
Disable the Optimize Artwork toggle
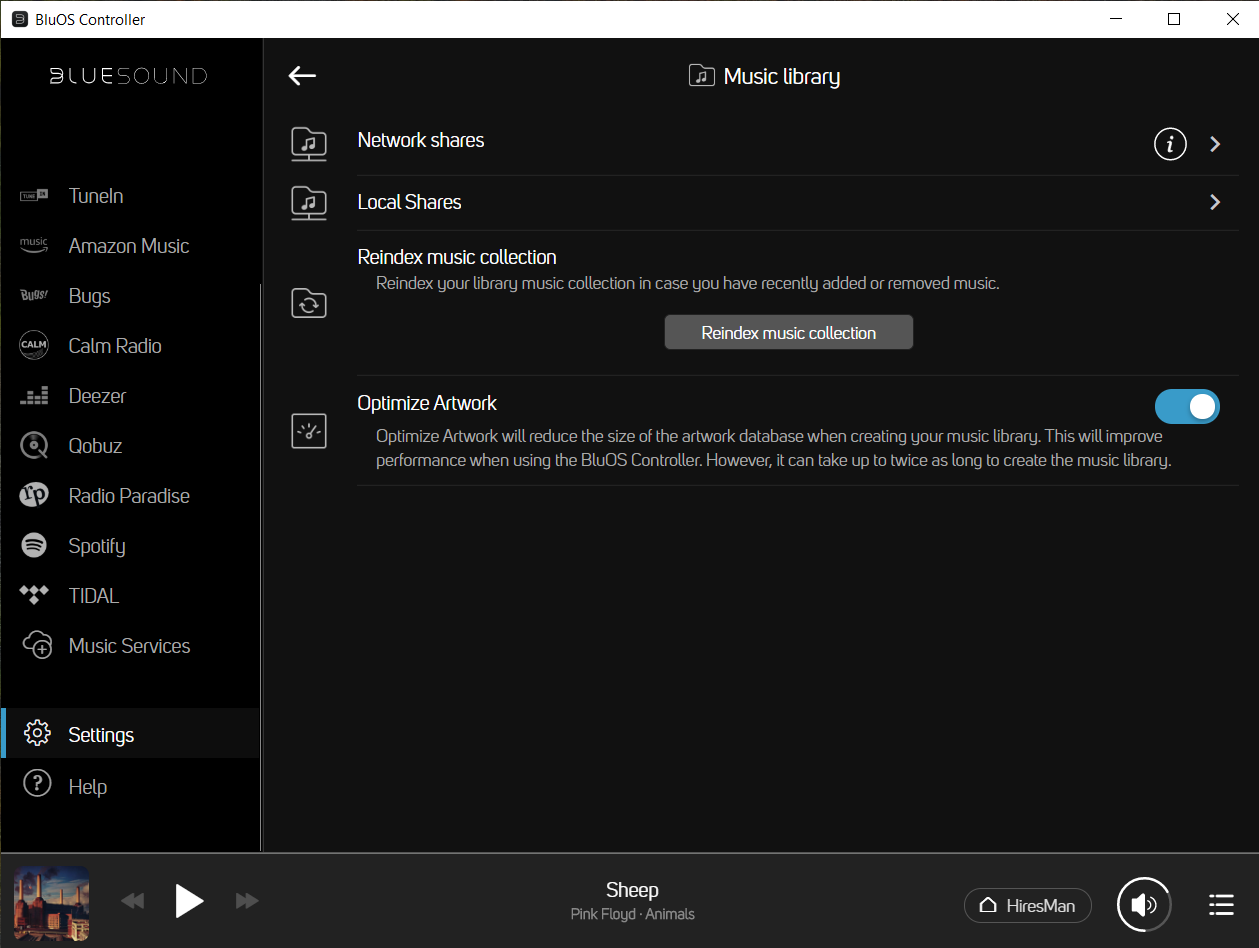[1187, 407]
